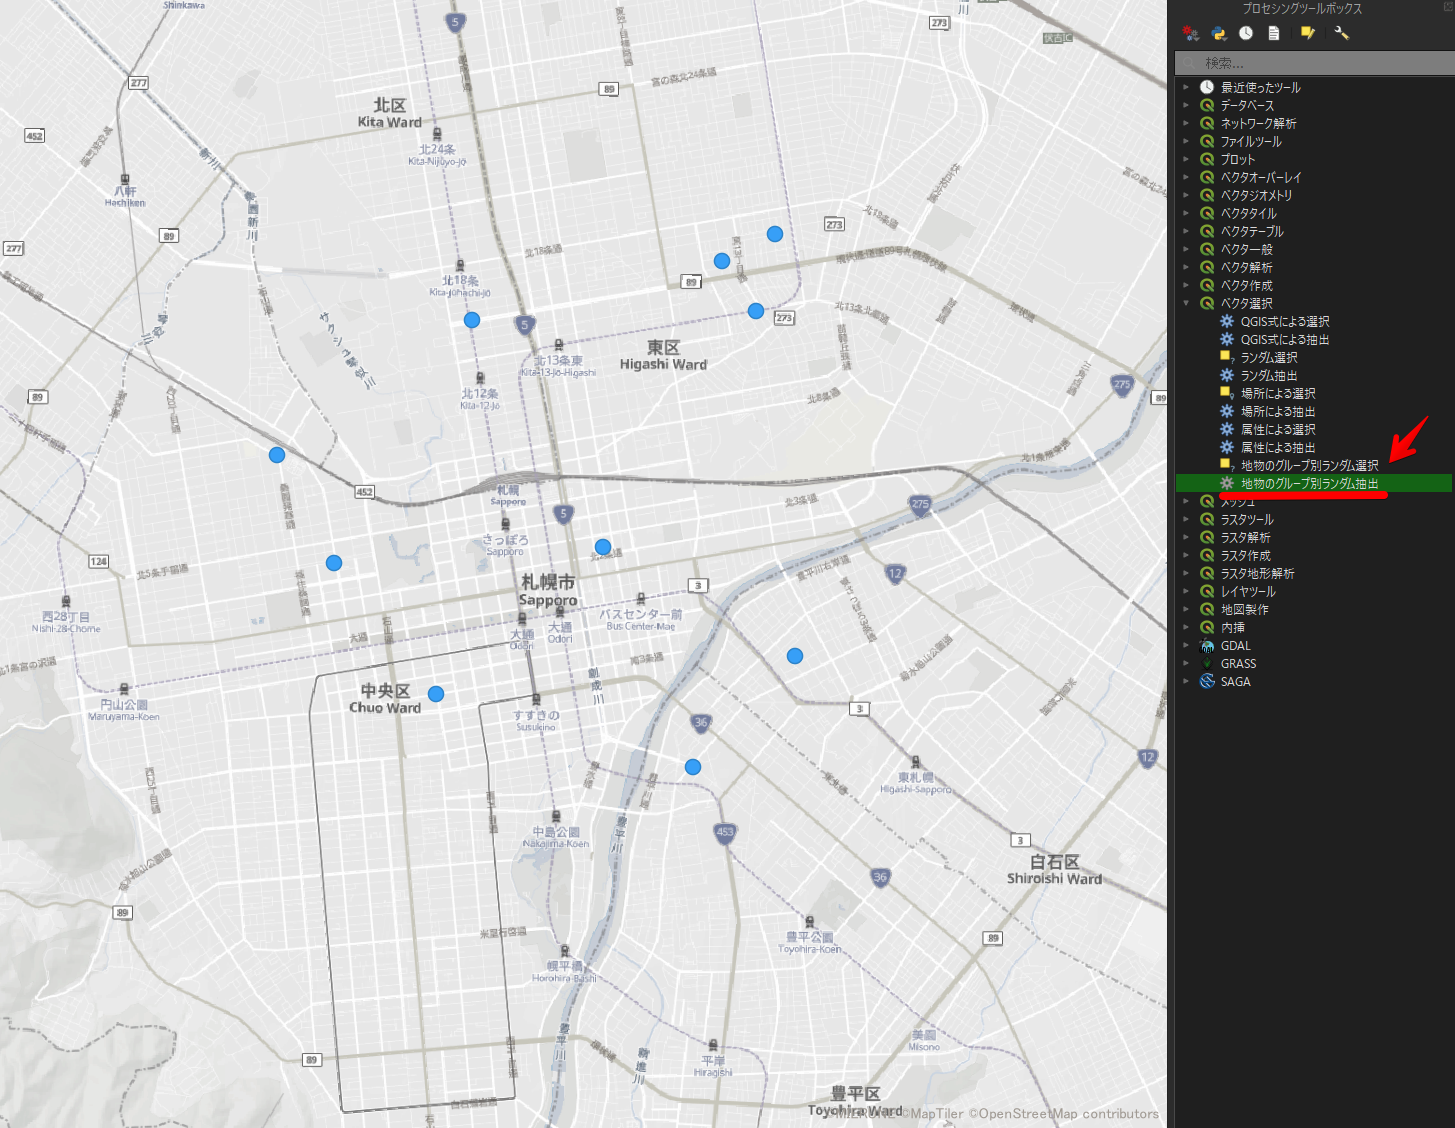The width and height of the screenshot is (1455, 1128).
Task: Select the ベクタ作成 tree row
Action: point(1314,286)
